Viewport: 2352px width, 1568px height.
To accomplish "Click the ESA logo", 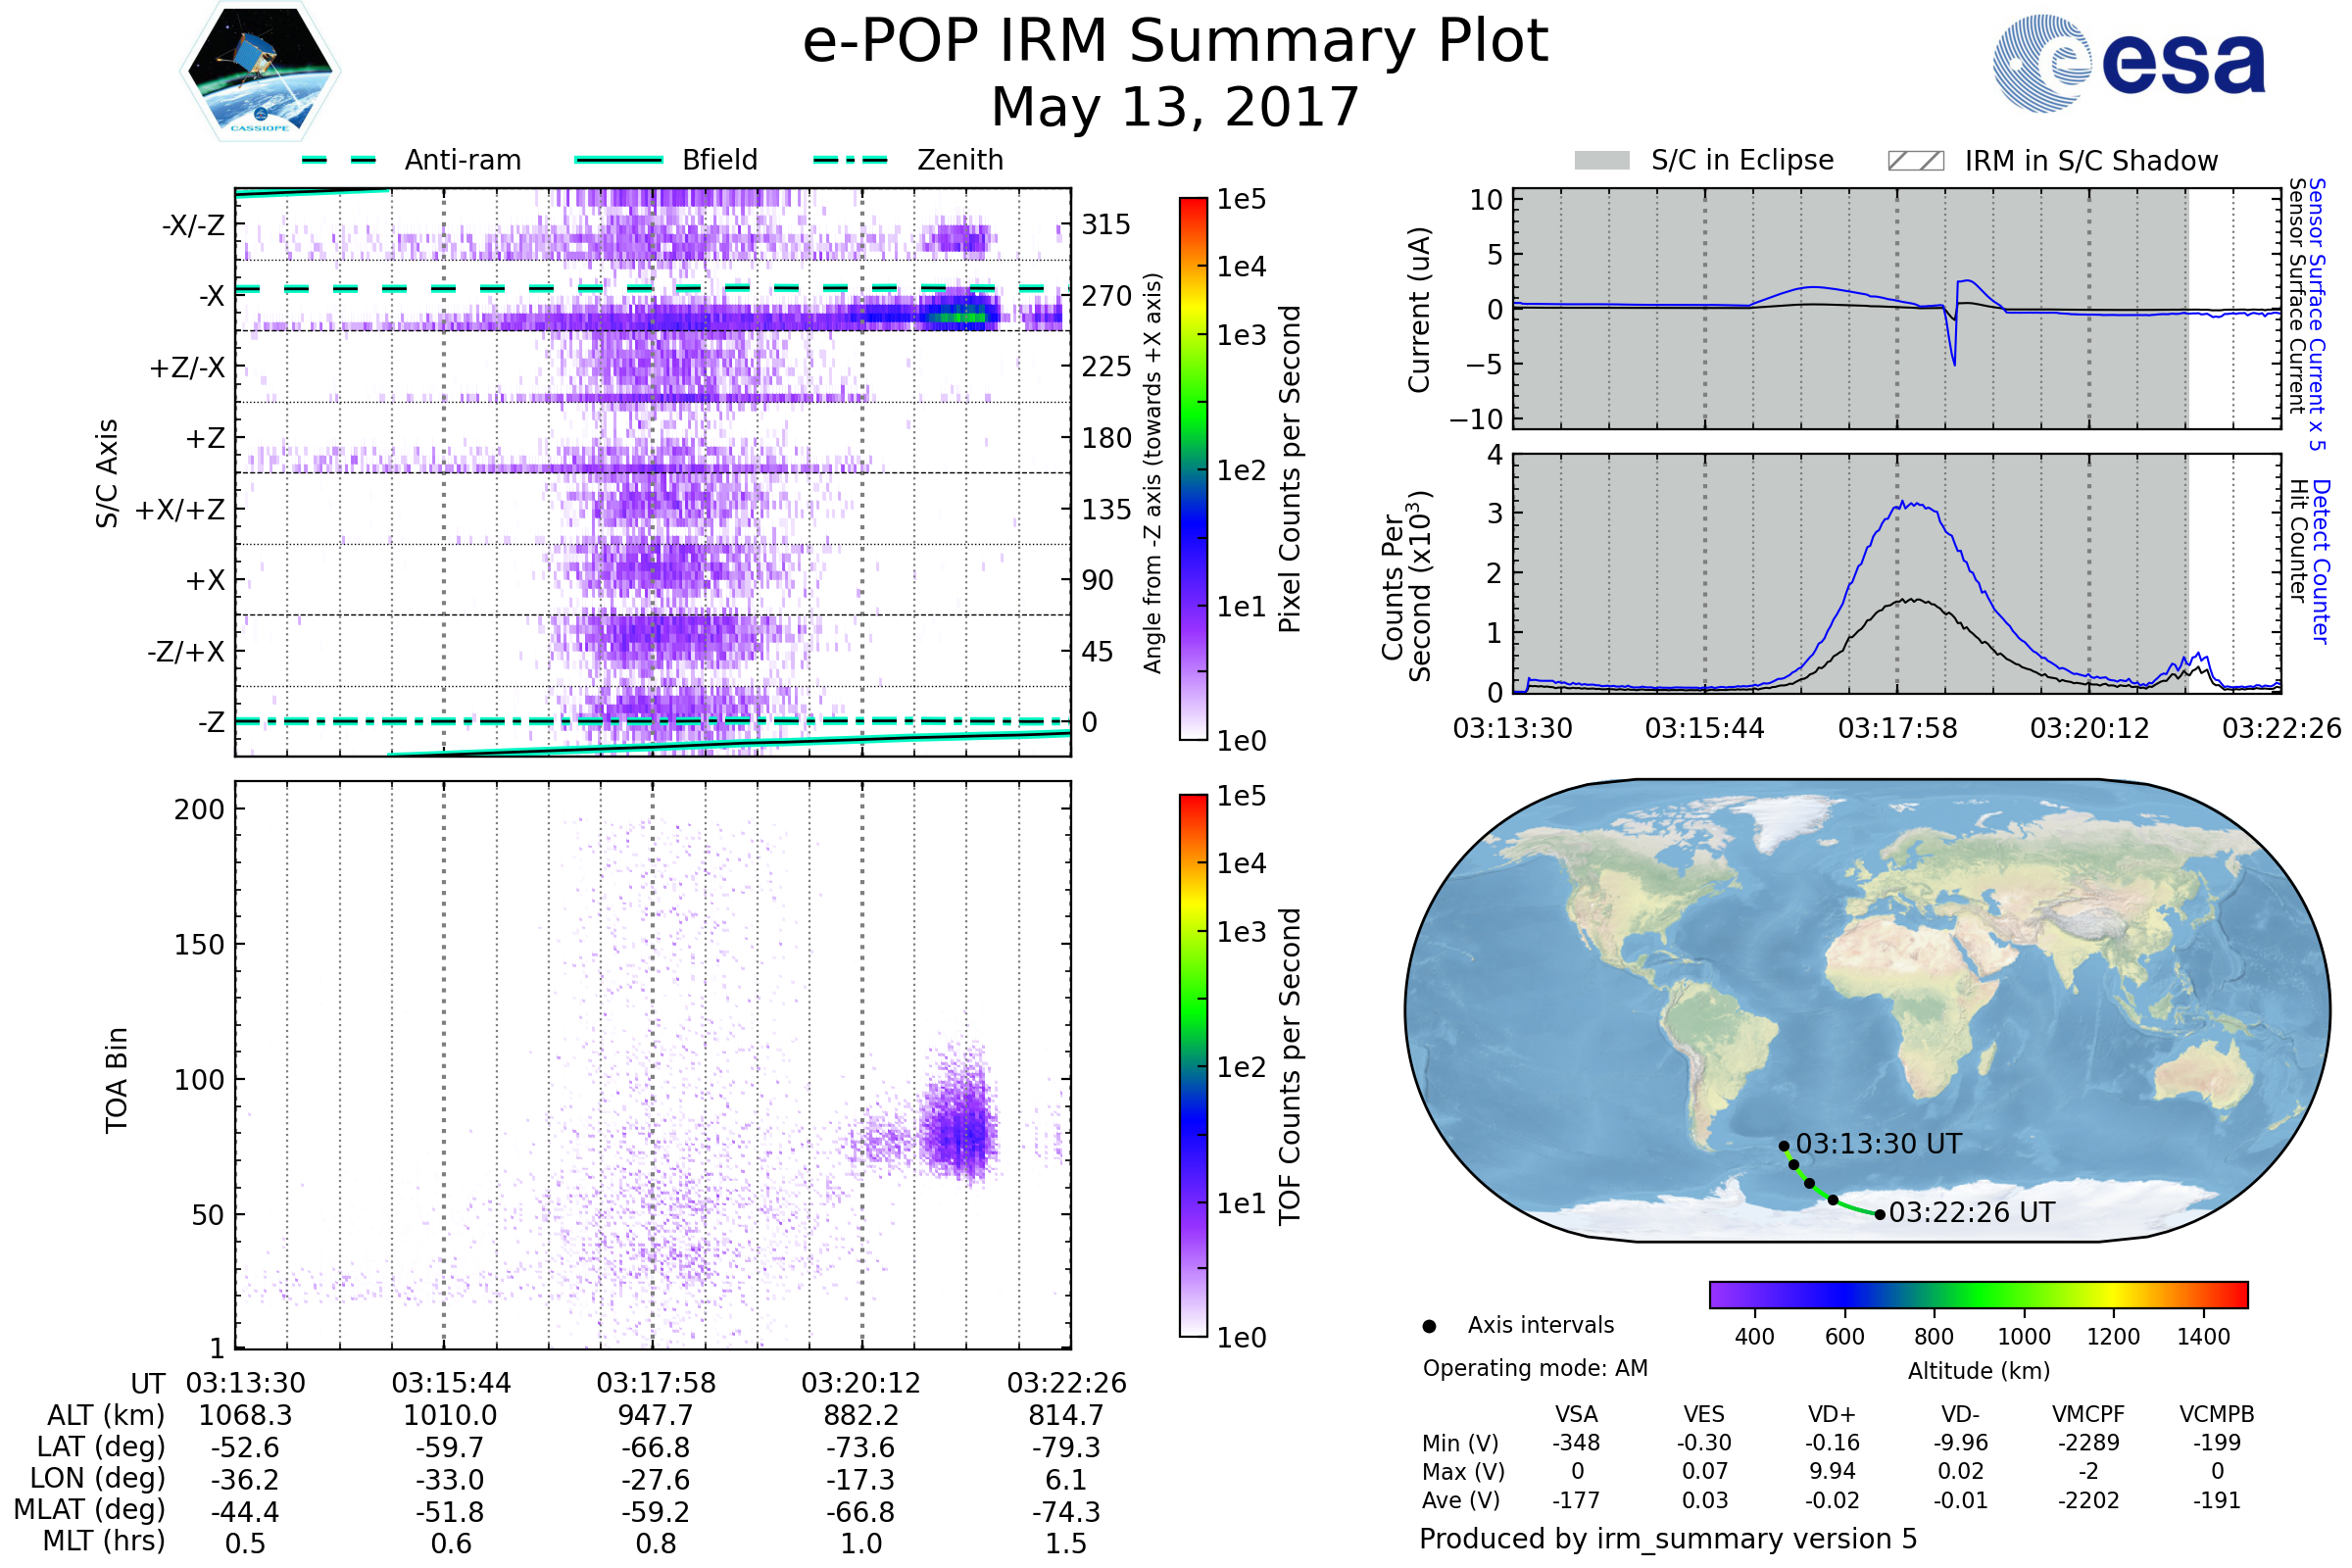I will pos(2128,63).
